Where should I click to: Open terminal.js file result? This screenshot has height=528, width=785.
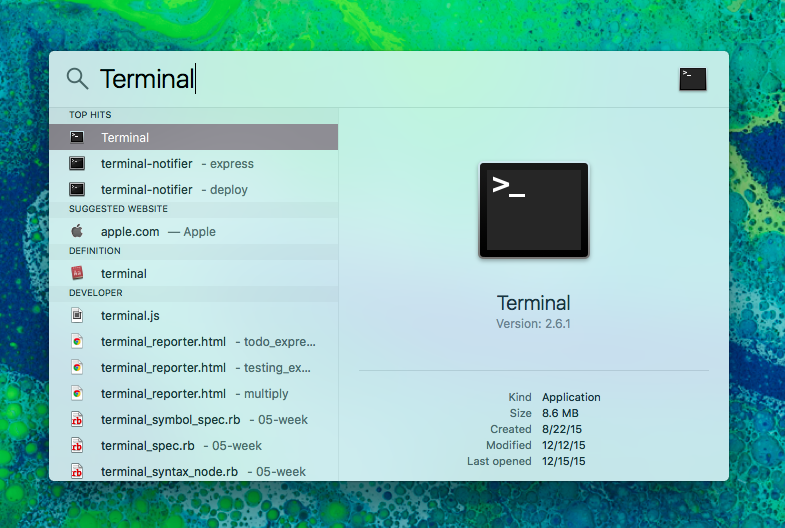(x=193, y=316)
